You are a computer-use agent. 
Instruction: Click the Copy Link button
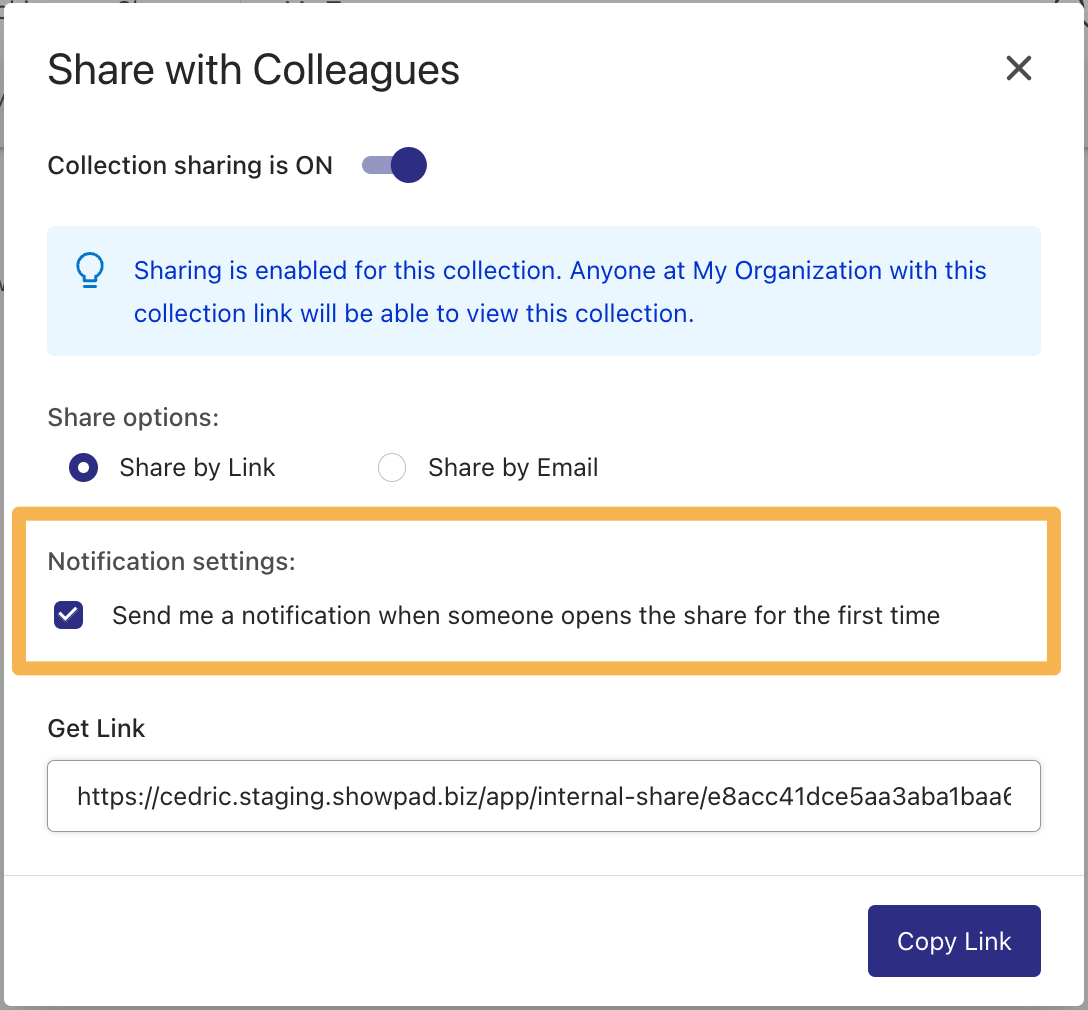[x=954, y=941]
